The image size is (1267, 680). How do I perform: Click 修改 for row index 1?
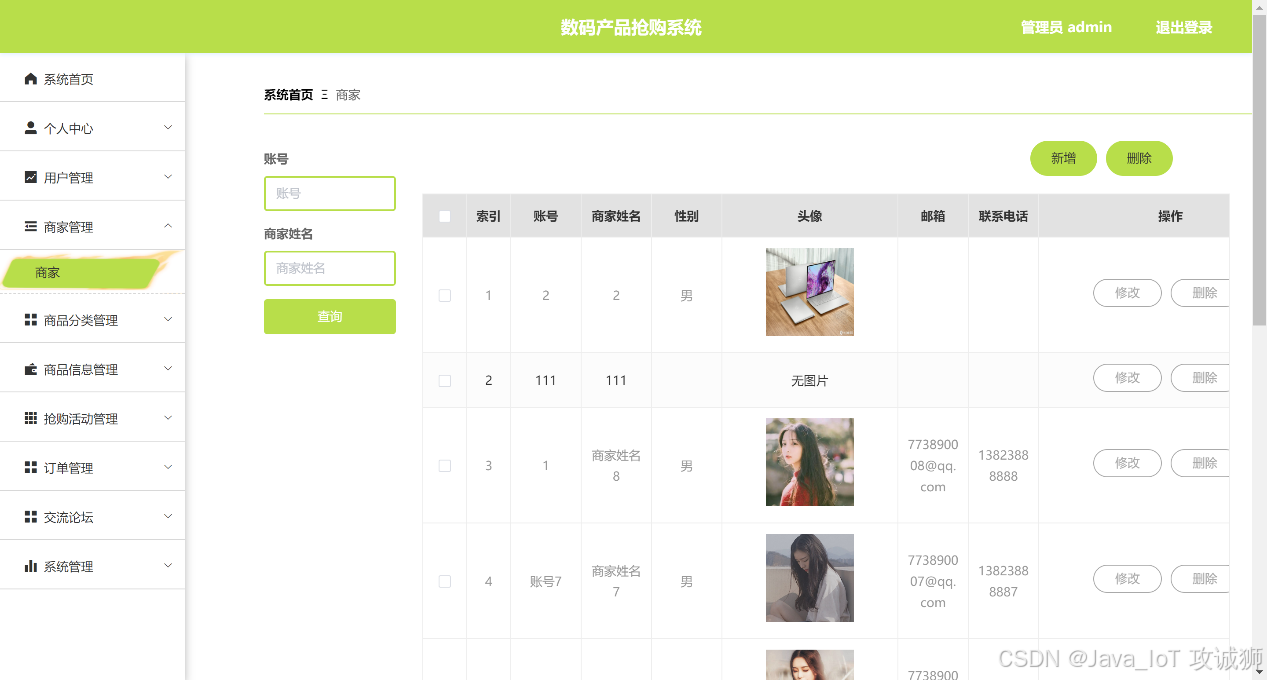[1127, 293]
